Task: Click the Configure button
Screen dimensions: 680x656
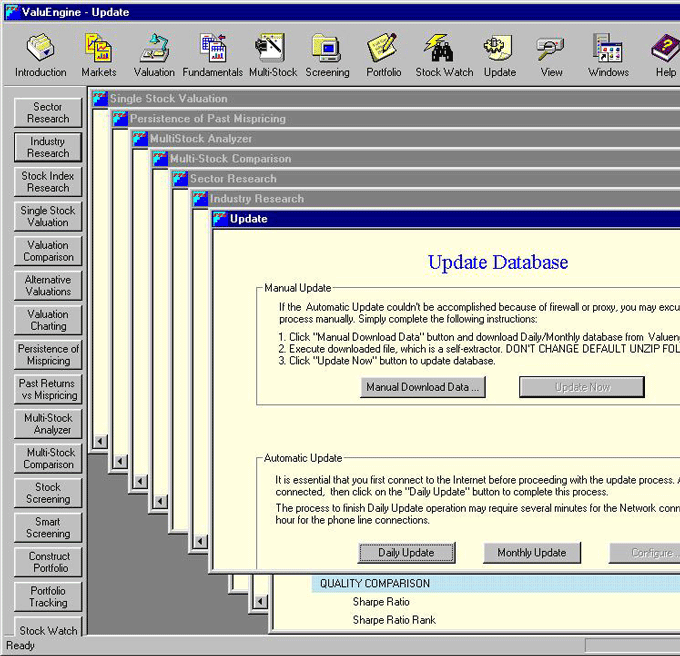Action: pos(645,553)
